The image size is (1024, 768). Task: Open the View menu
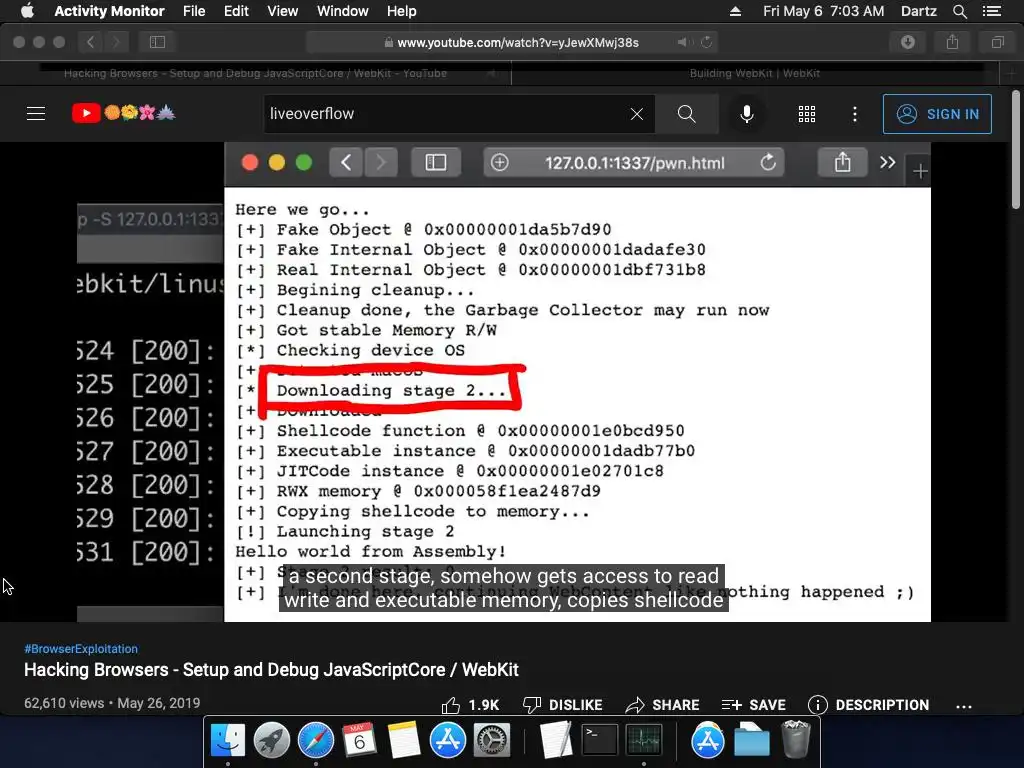[282, 11]
